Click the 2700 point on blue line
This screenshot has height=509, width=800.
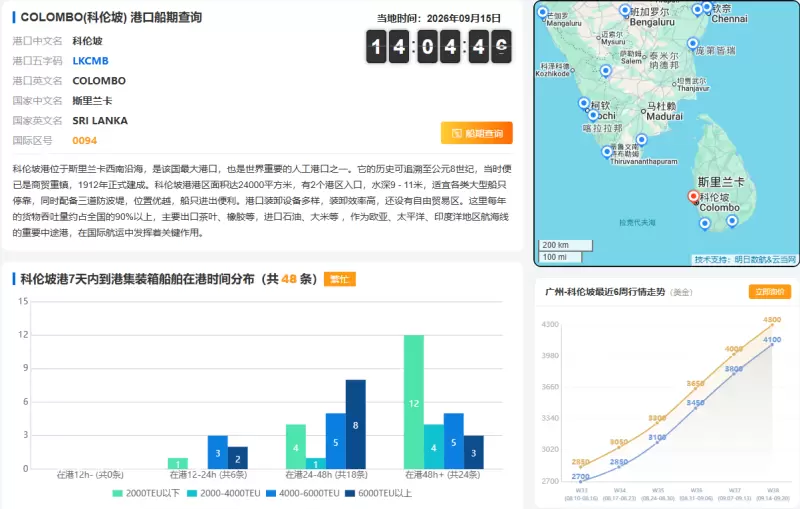click(x=581, y=481)
